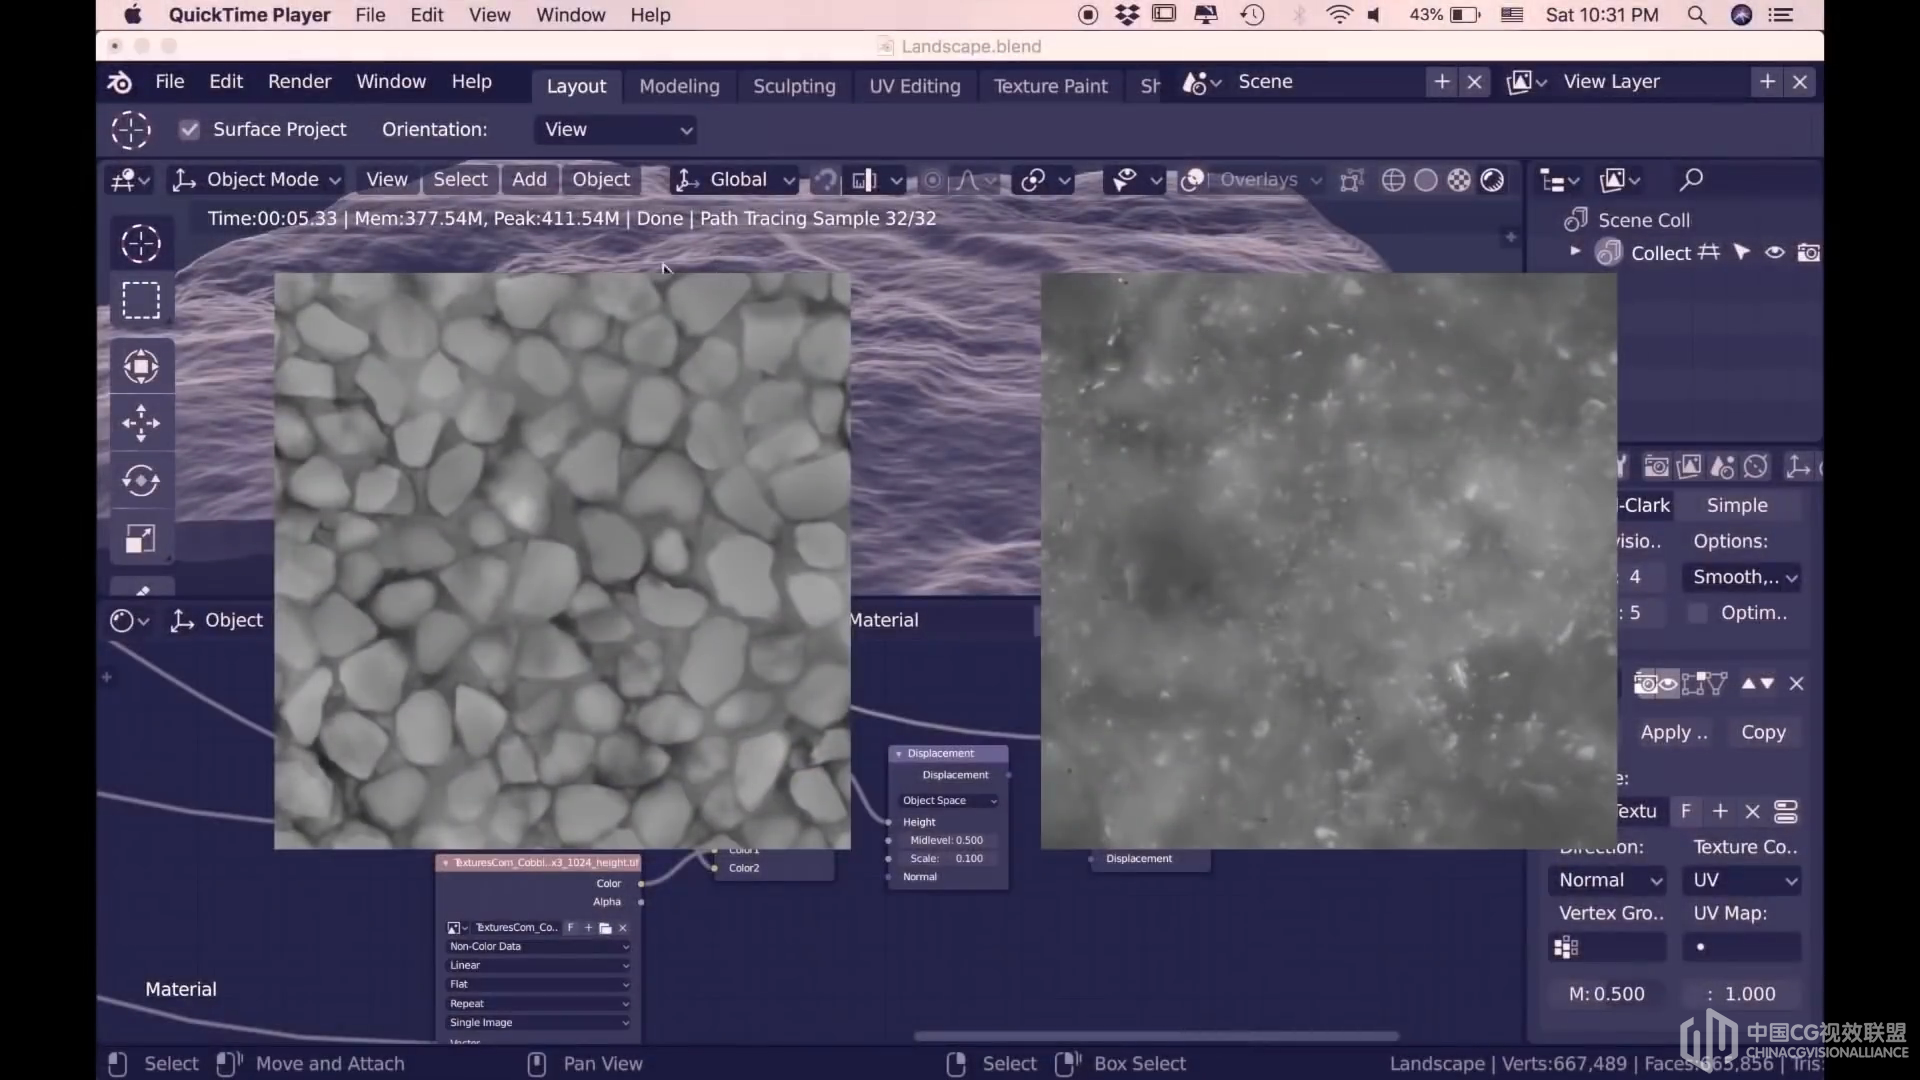Image resolution: width=1920 pixels, height=1080 pixels.
Task: Switch viewport to wireframe shading
Action: coord(1393,180)
